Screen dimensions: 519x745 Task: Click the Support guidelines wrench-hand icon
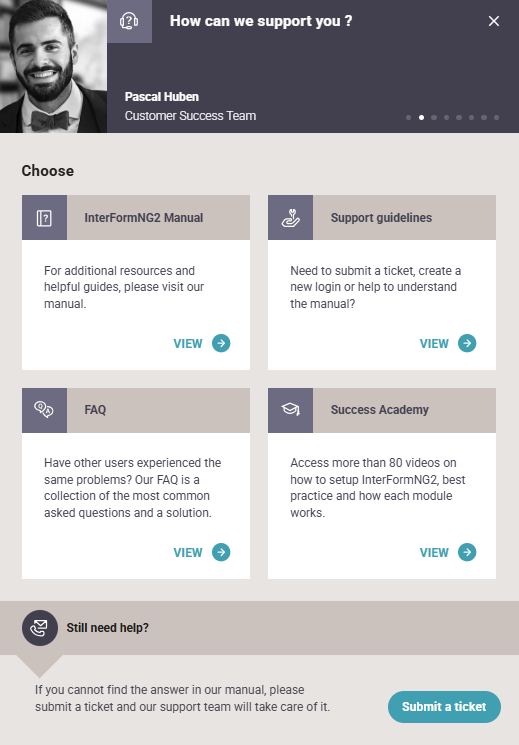pyautogui.click(x=290, y=218)
